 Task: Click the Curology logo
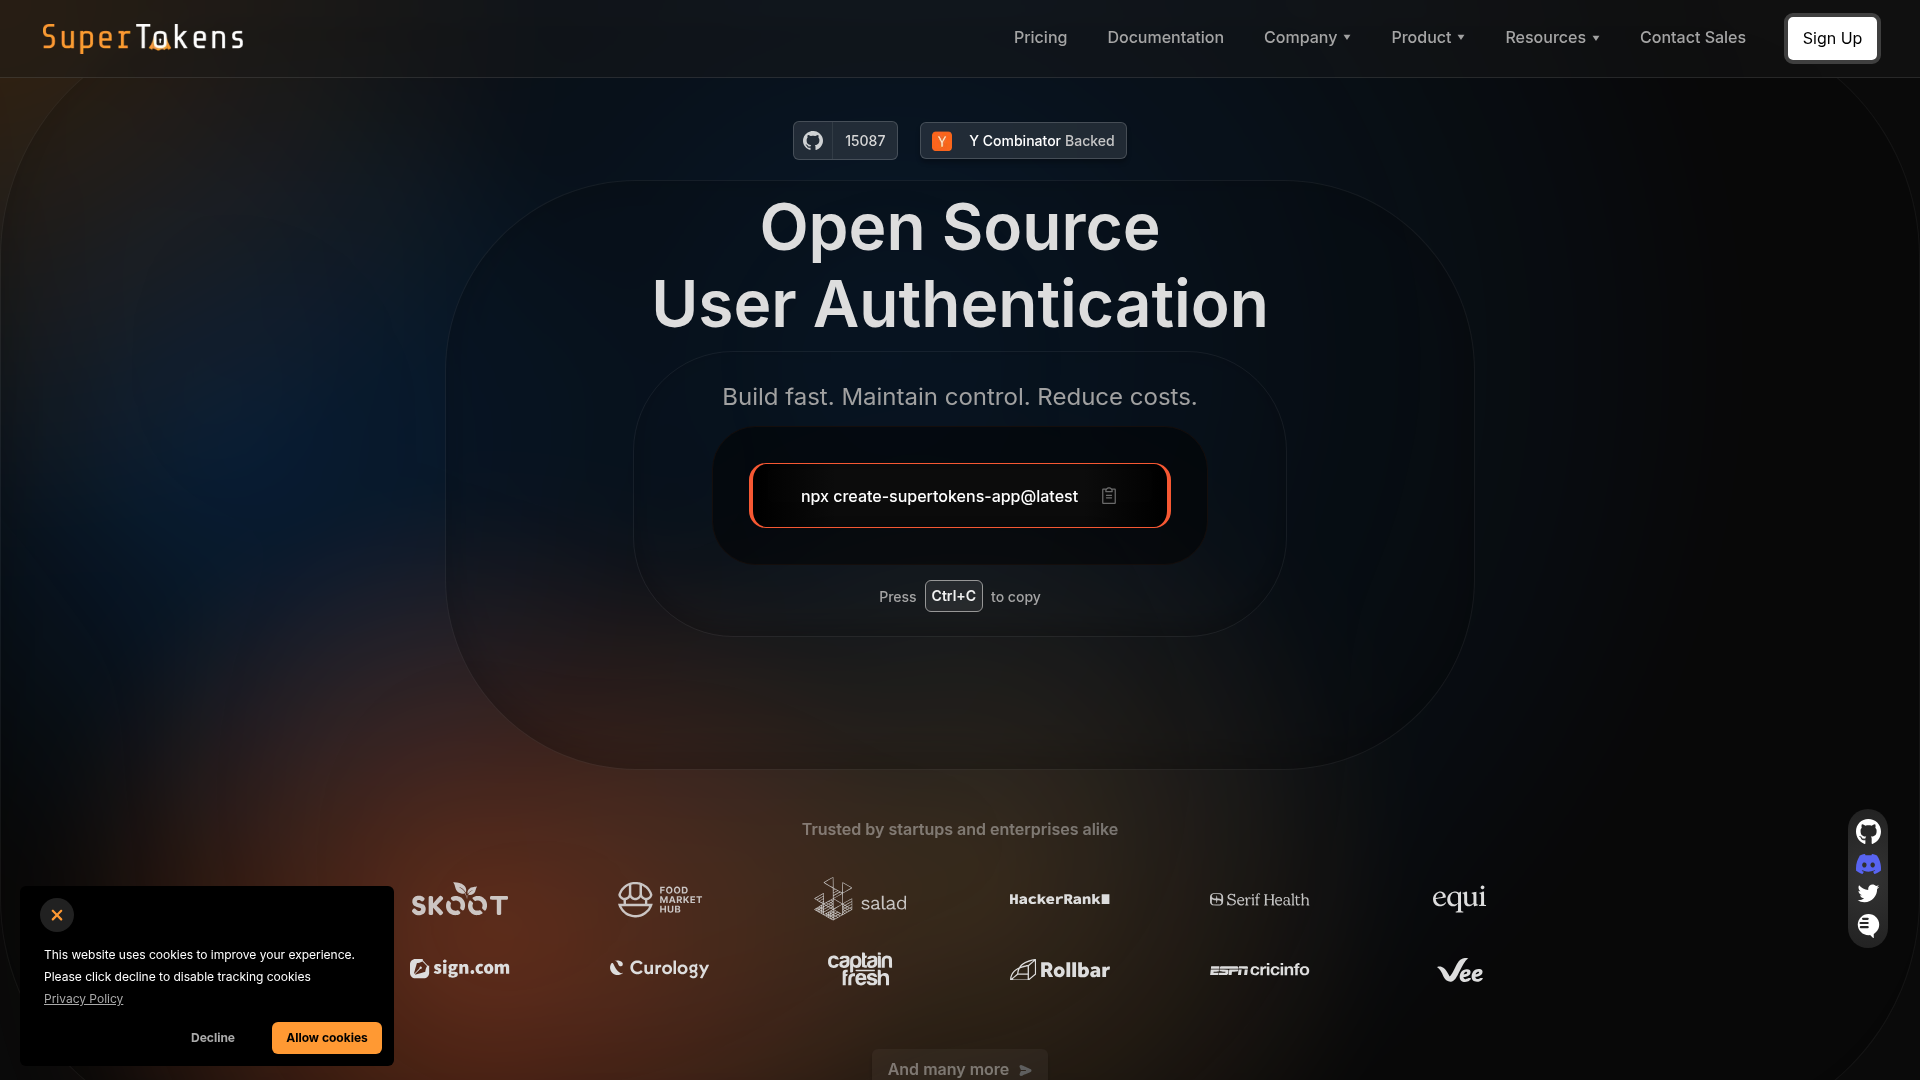pos(660,969)
